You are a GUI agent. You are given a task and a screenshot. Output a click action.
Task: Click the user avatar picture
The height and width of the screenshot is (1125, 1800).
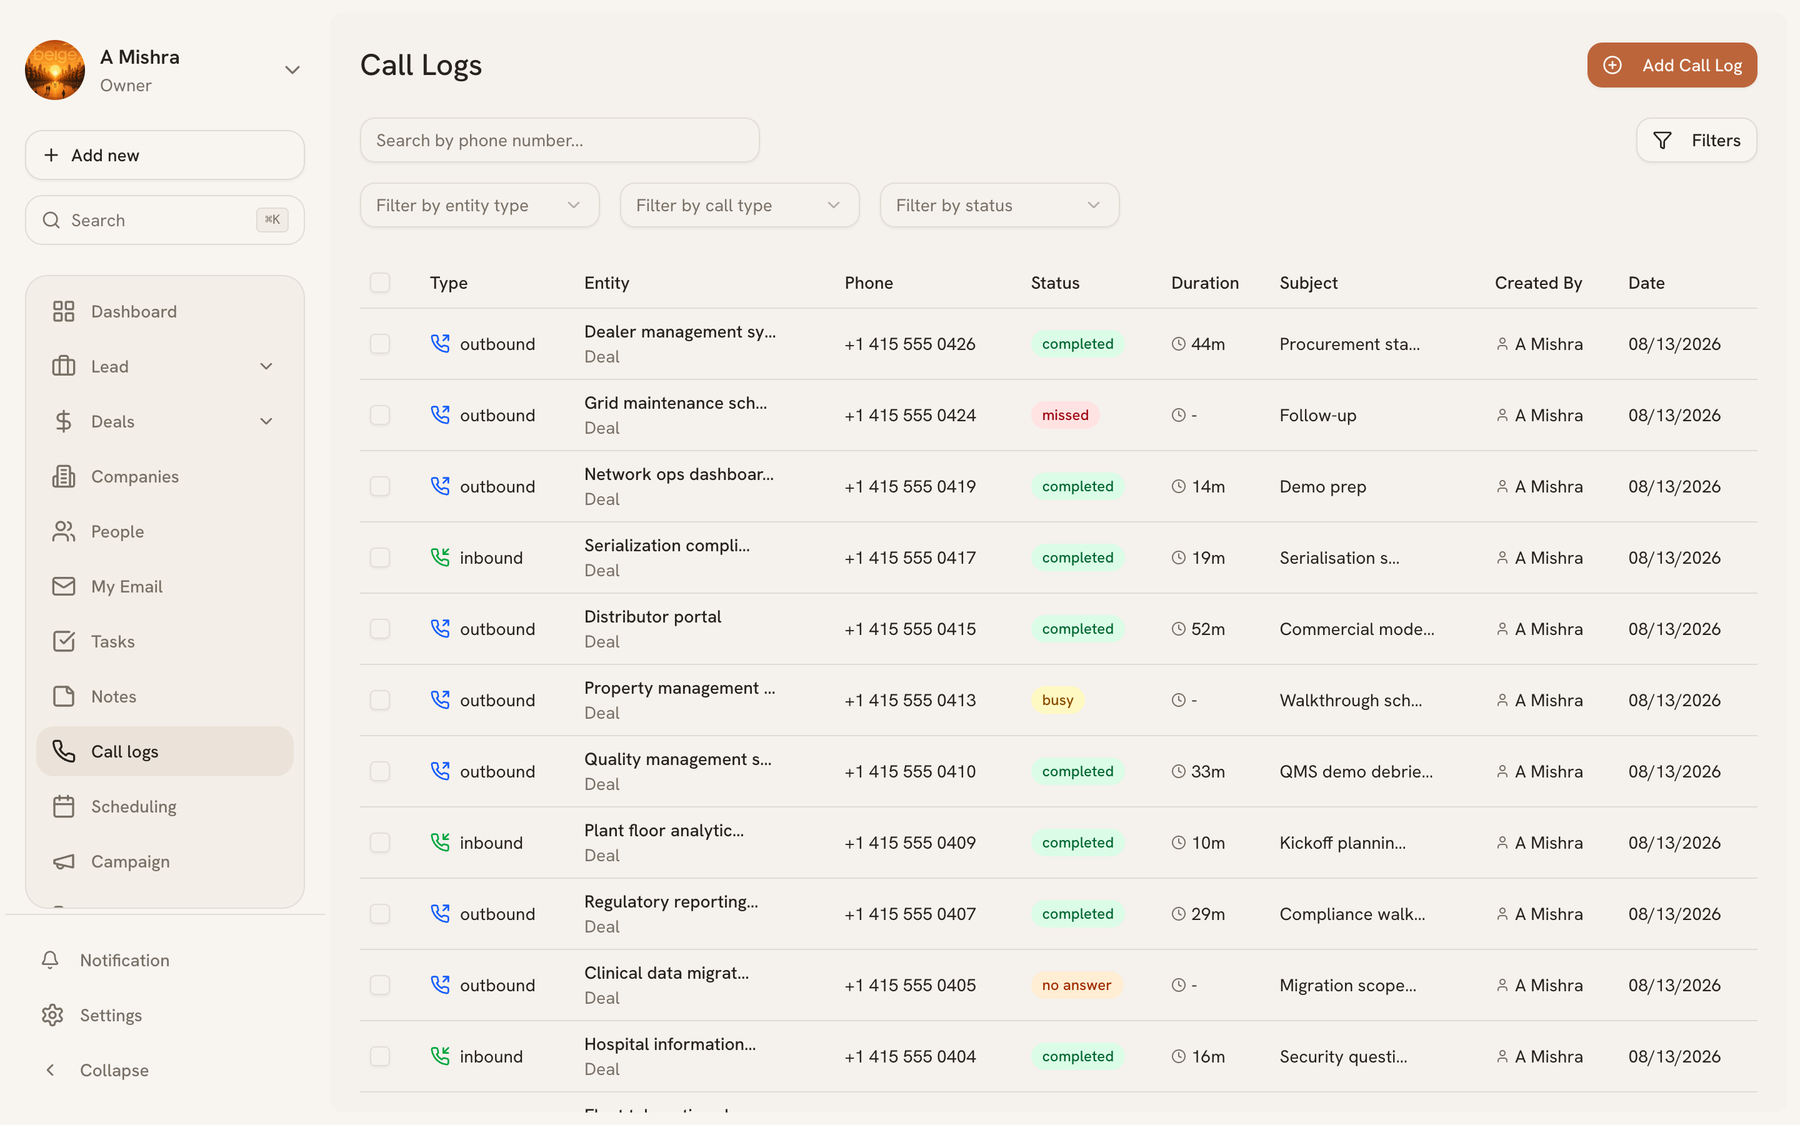pos(55,70)
